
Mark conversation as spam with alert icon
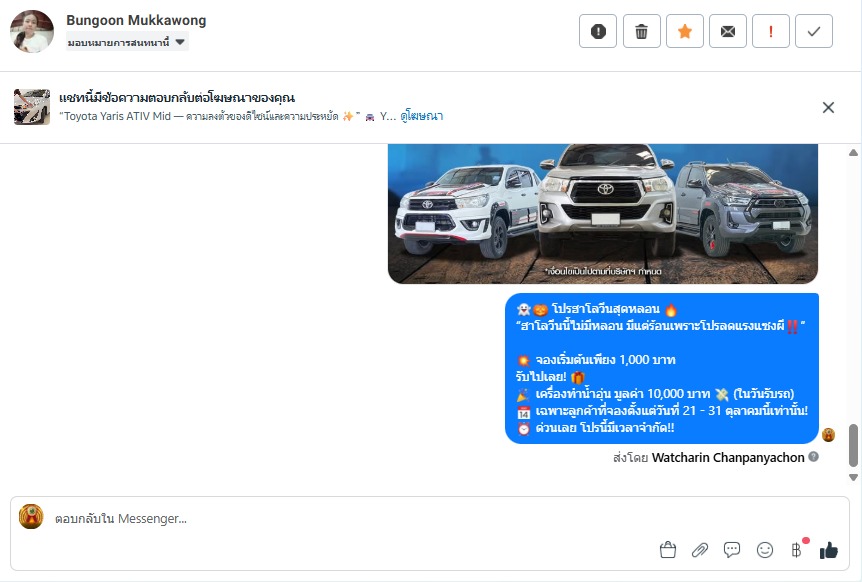598,31
